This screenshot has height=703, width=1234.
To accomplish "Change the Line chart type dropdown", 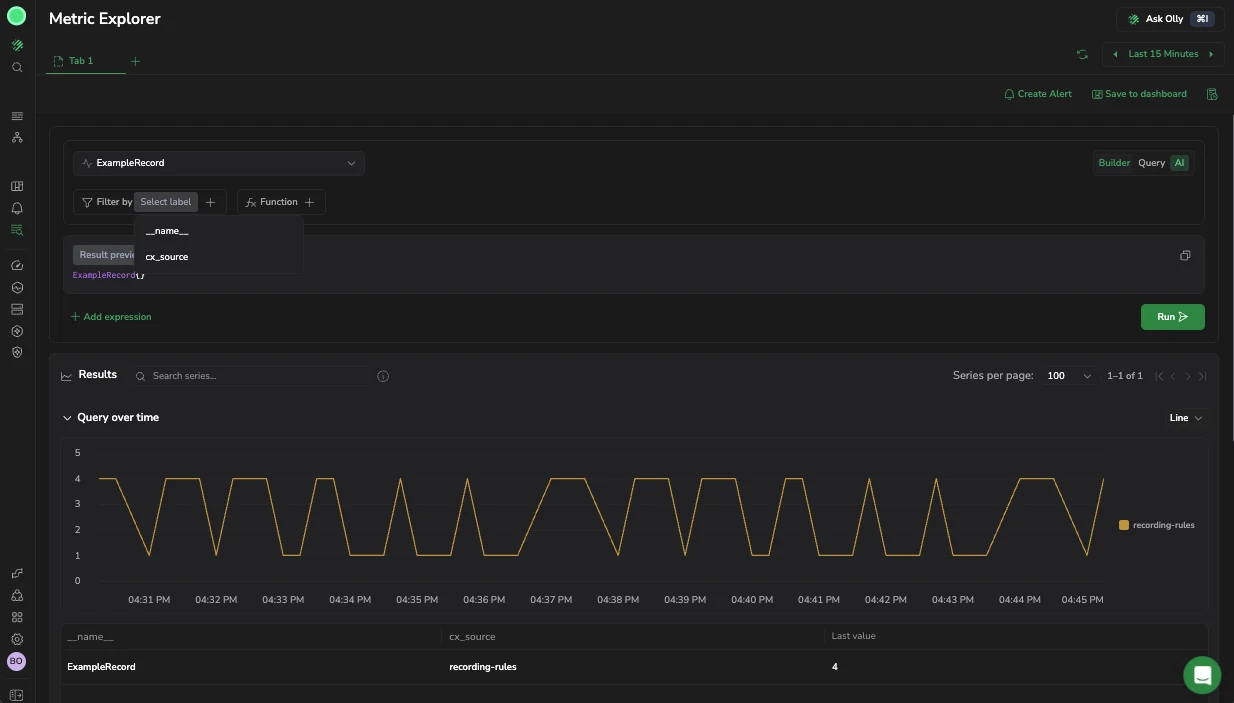I will [x=1186, y=418].
